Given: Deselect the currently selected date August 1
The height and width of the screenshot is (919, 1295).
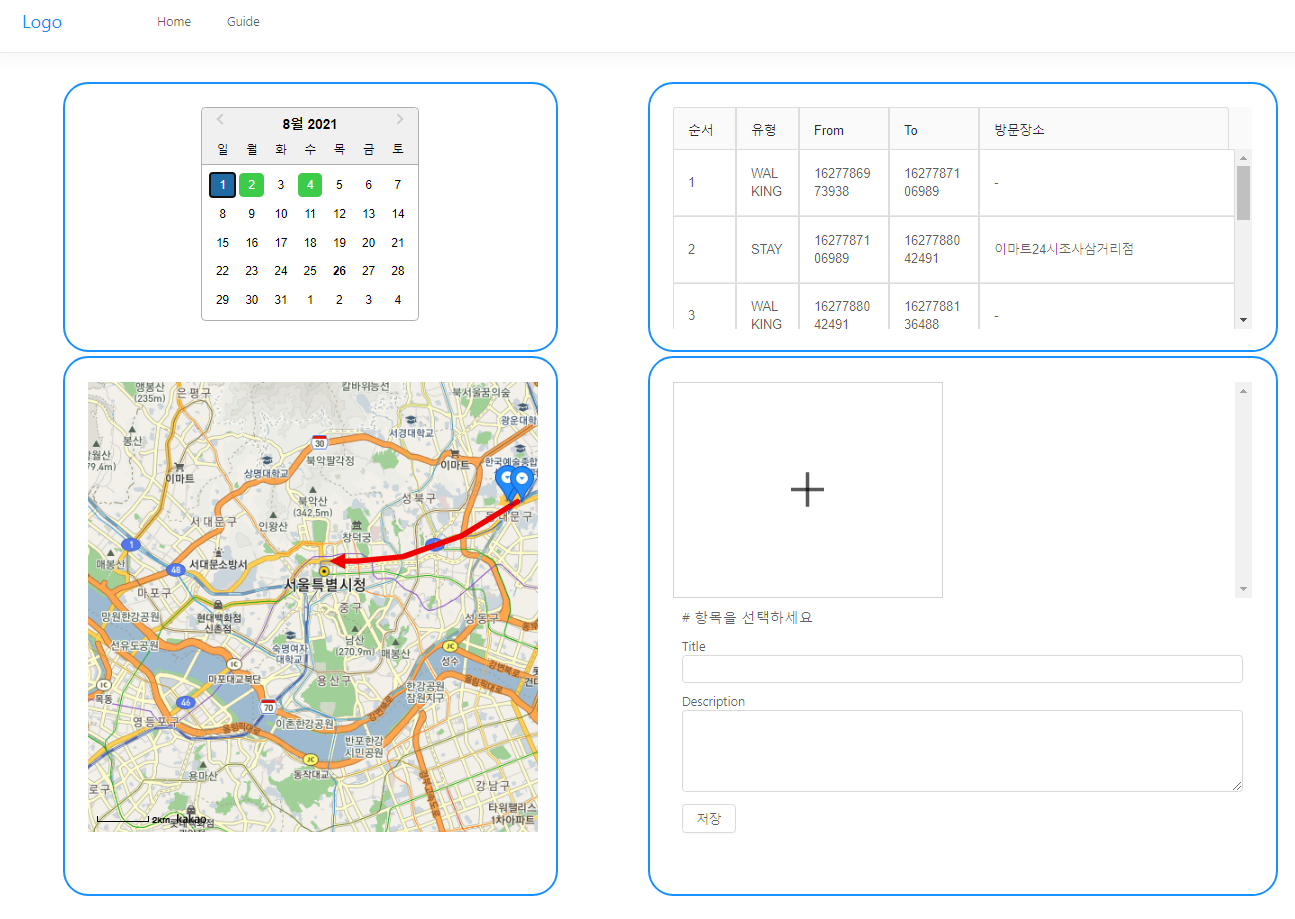Looking at the screenshot, I should pyautogui.click(x=222, y=184).
